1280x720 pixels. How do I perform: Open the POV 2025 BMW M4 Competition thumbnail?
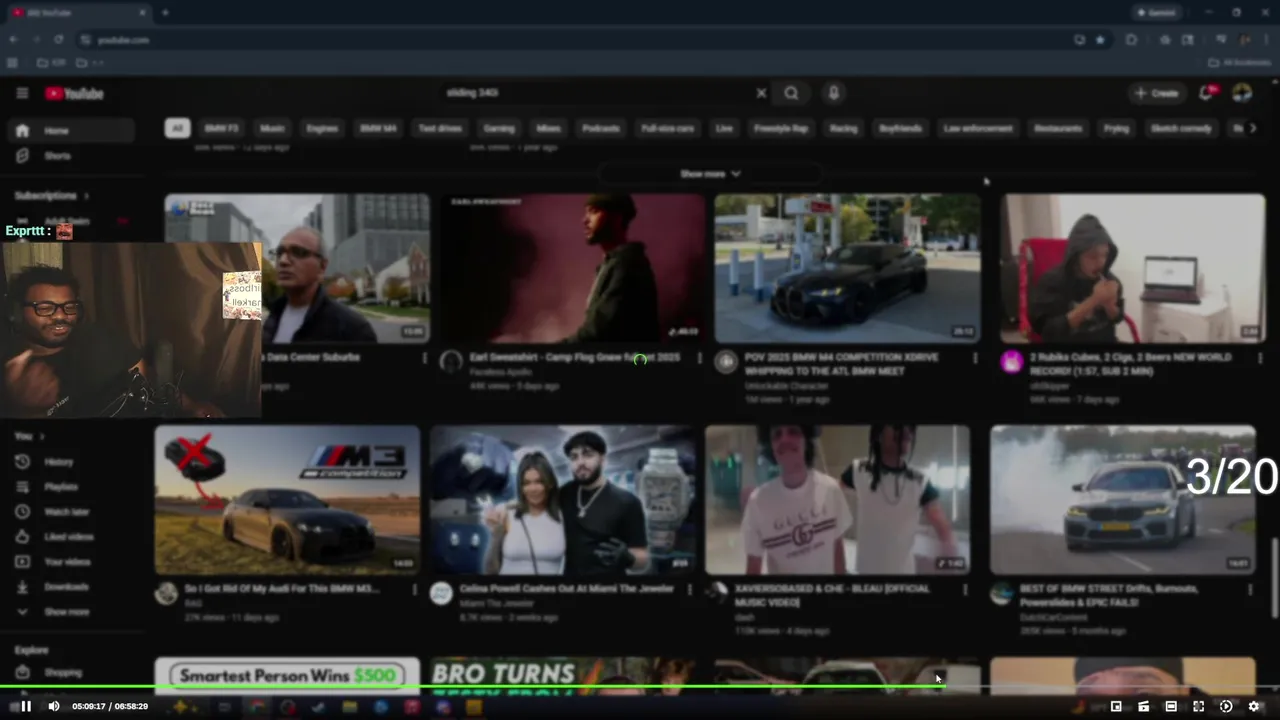[x=847, y=268]
